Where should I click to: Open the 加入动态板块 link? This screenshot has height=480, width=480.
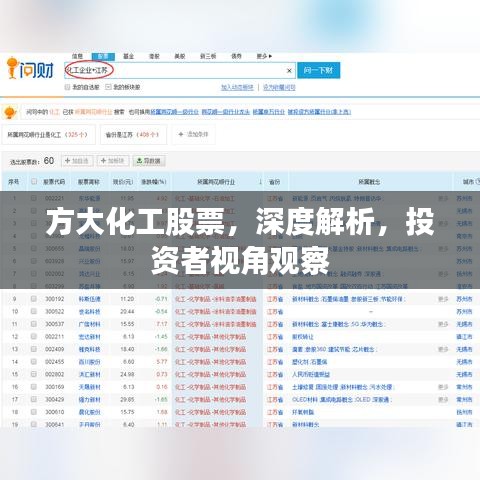[237, 87]
